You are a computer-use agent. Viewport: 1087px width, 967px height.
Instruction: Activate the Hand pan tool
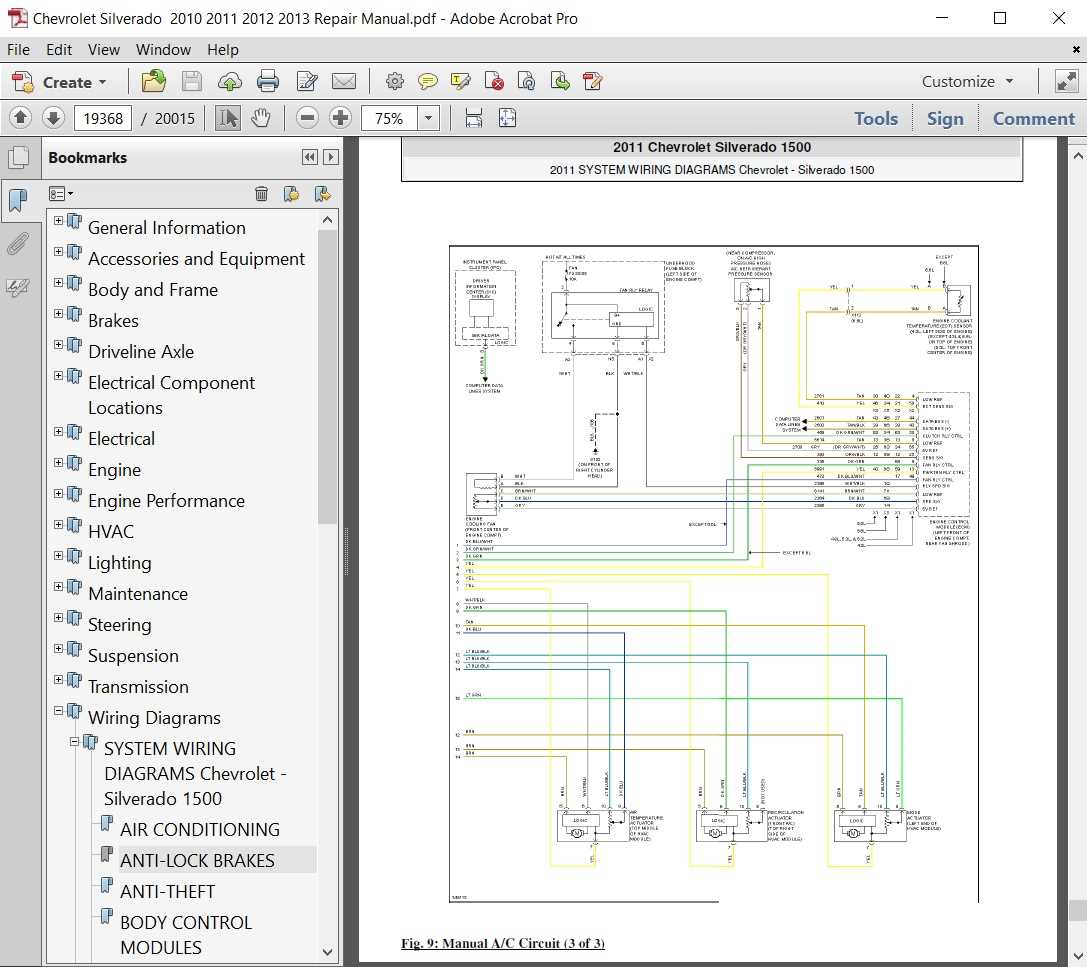pos(261,118)
